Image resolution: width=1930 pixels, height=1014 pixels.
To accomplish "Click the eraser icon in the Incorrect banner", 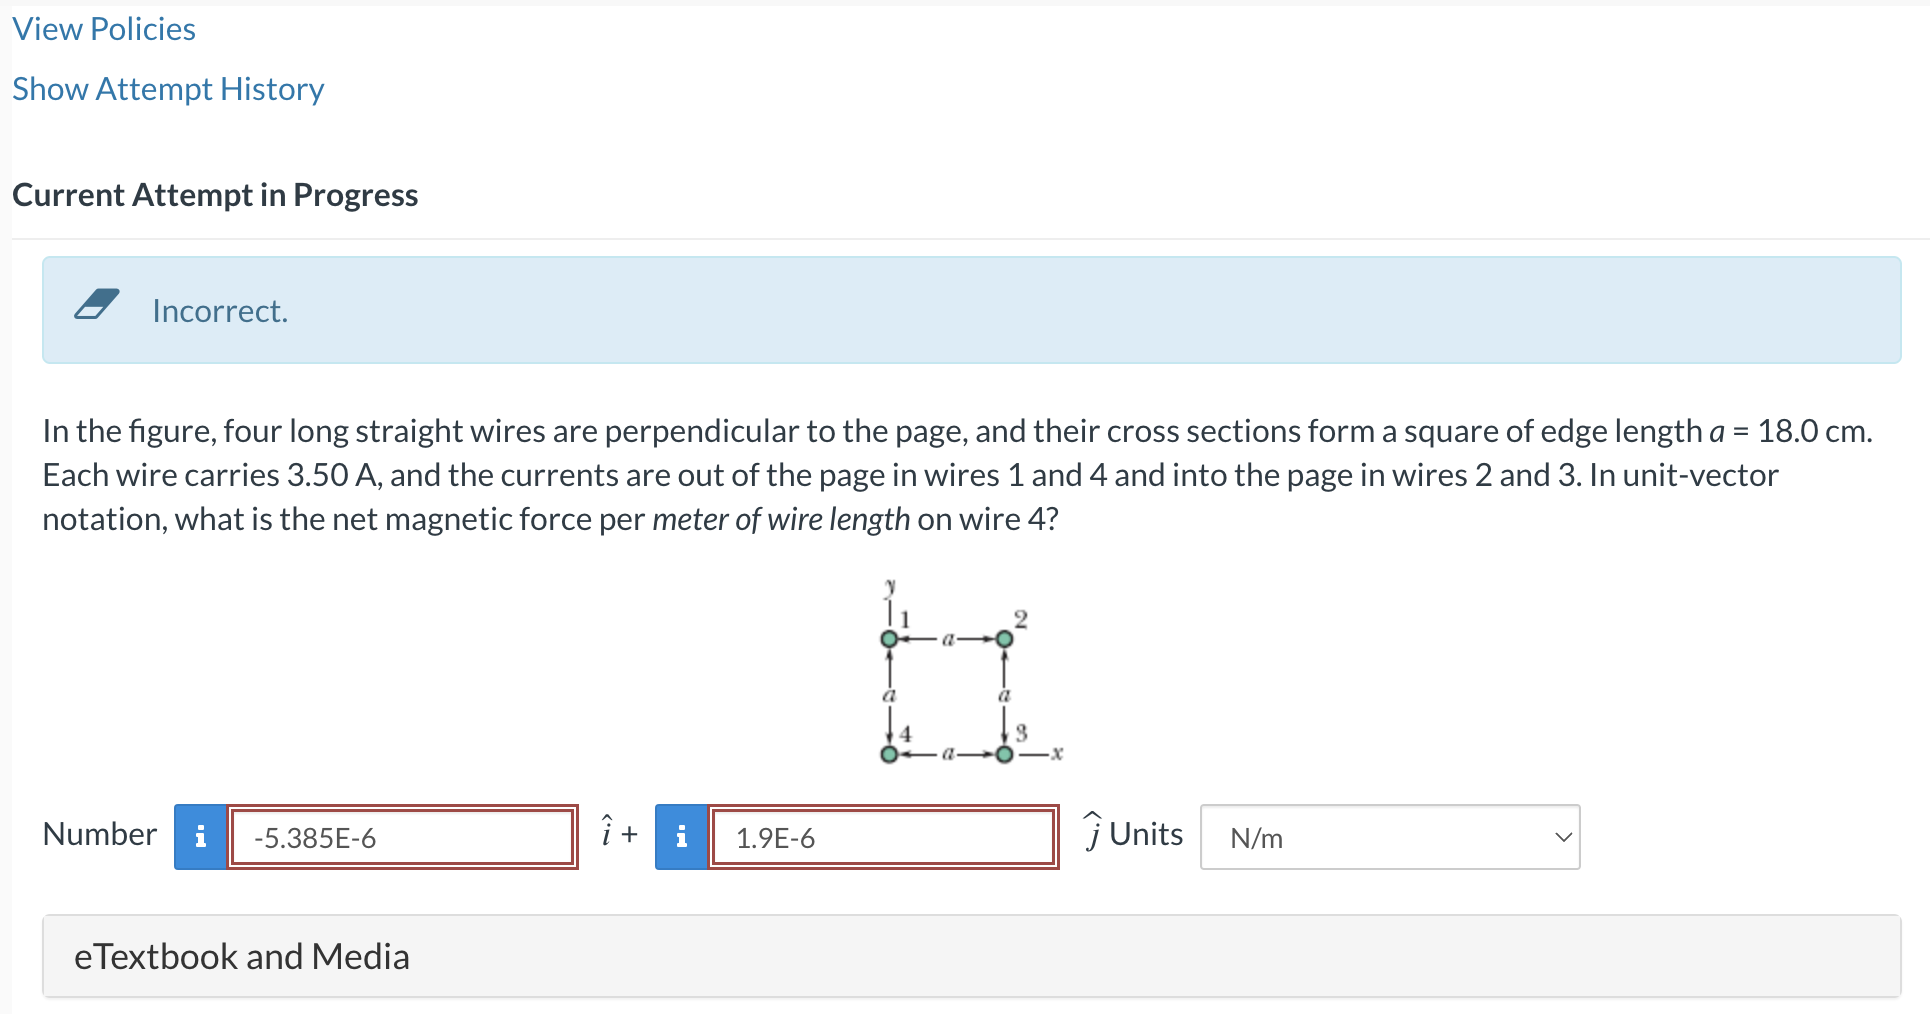I will (97, 306).
